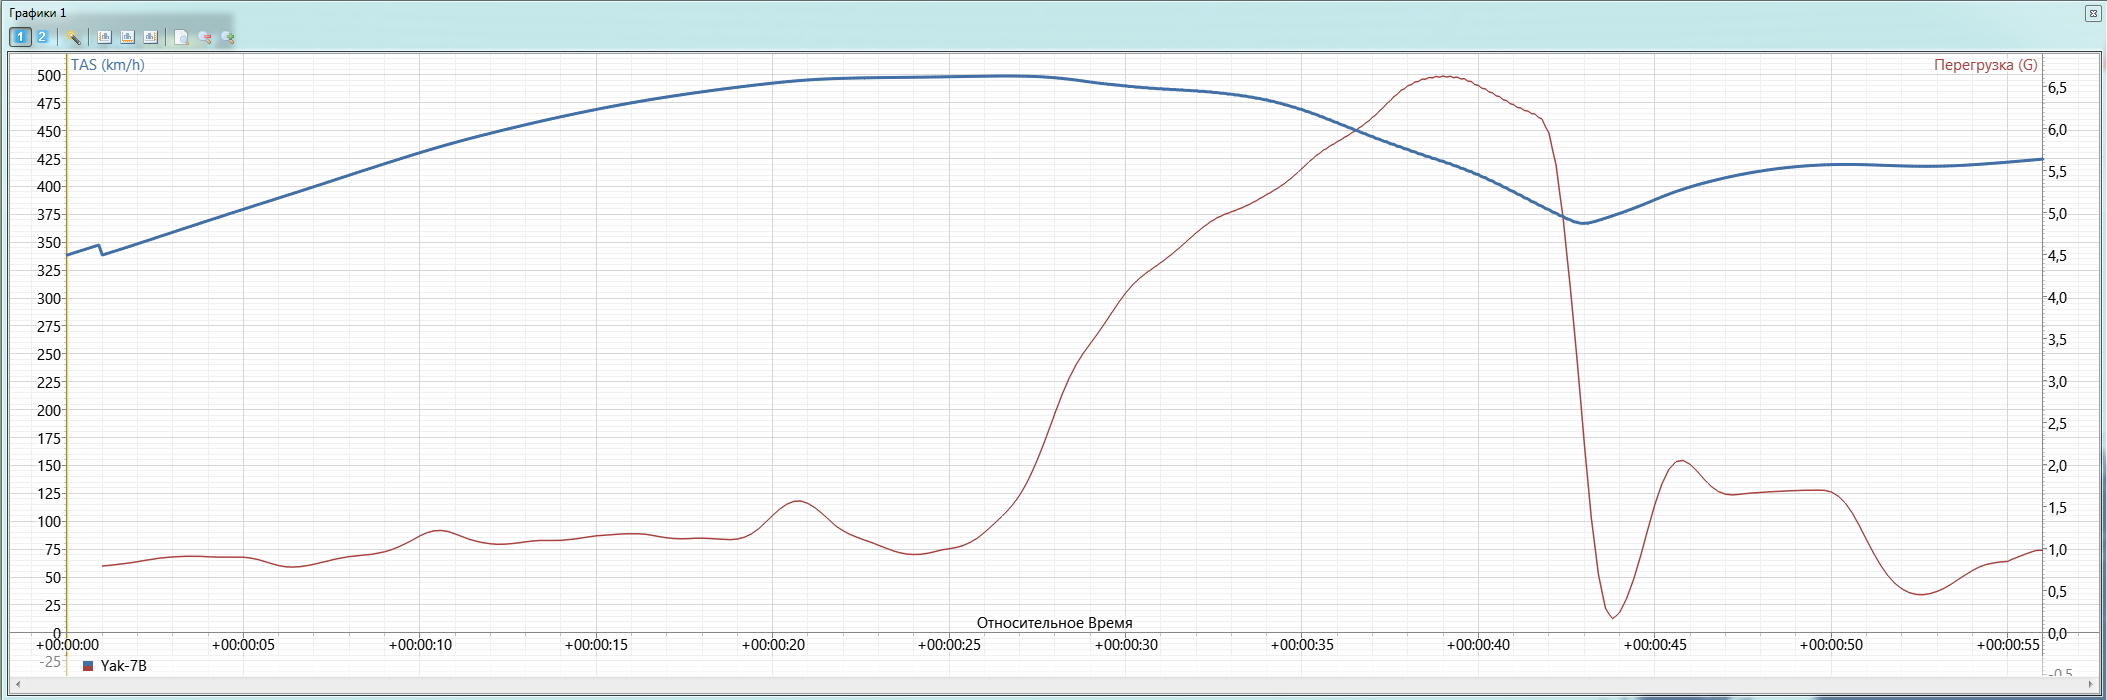Click the horizontal scrollbar left arrow
Image resolution: width=2107 pixels, height=700 pixels.
tap(17, 685)
